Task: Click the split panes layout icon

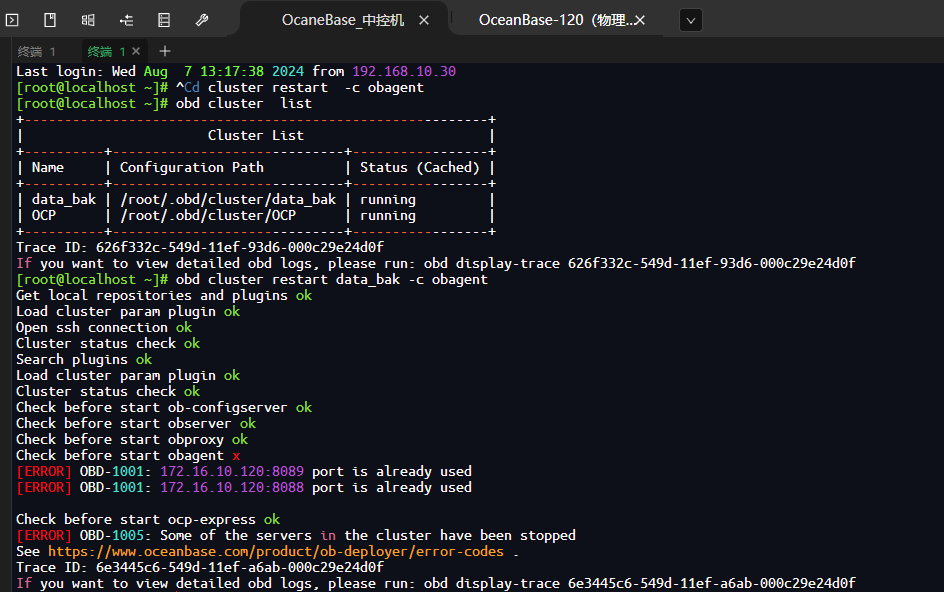Action: 88,20
